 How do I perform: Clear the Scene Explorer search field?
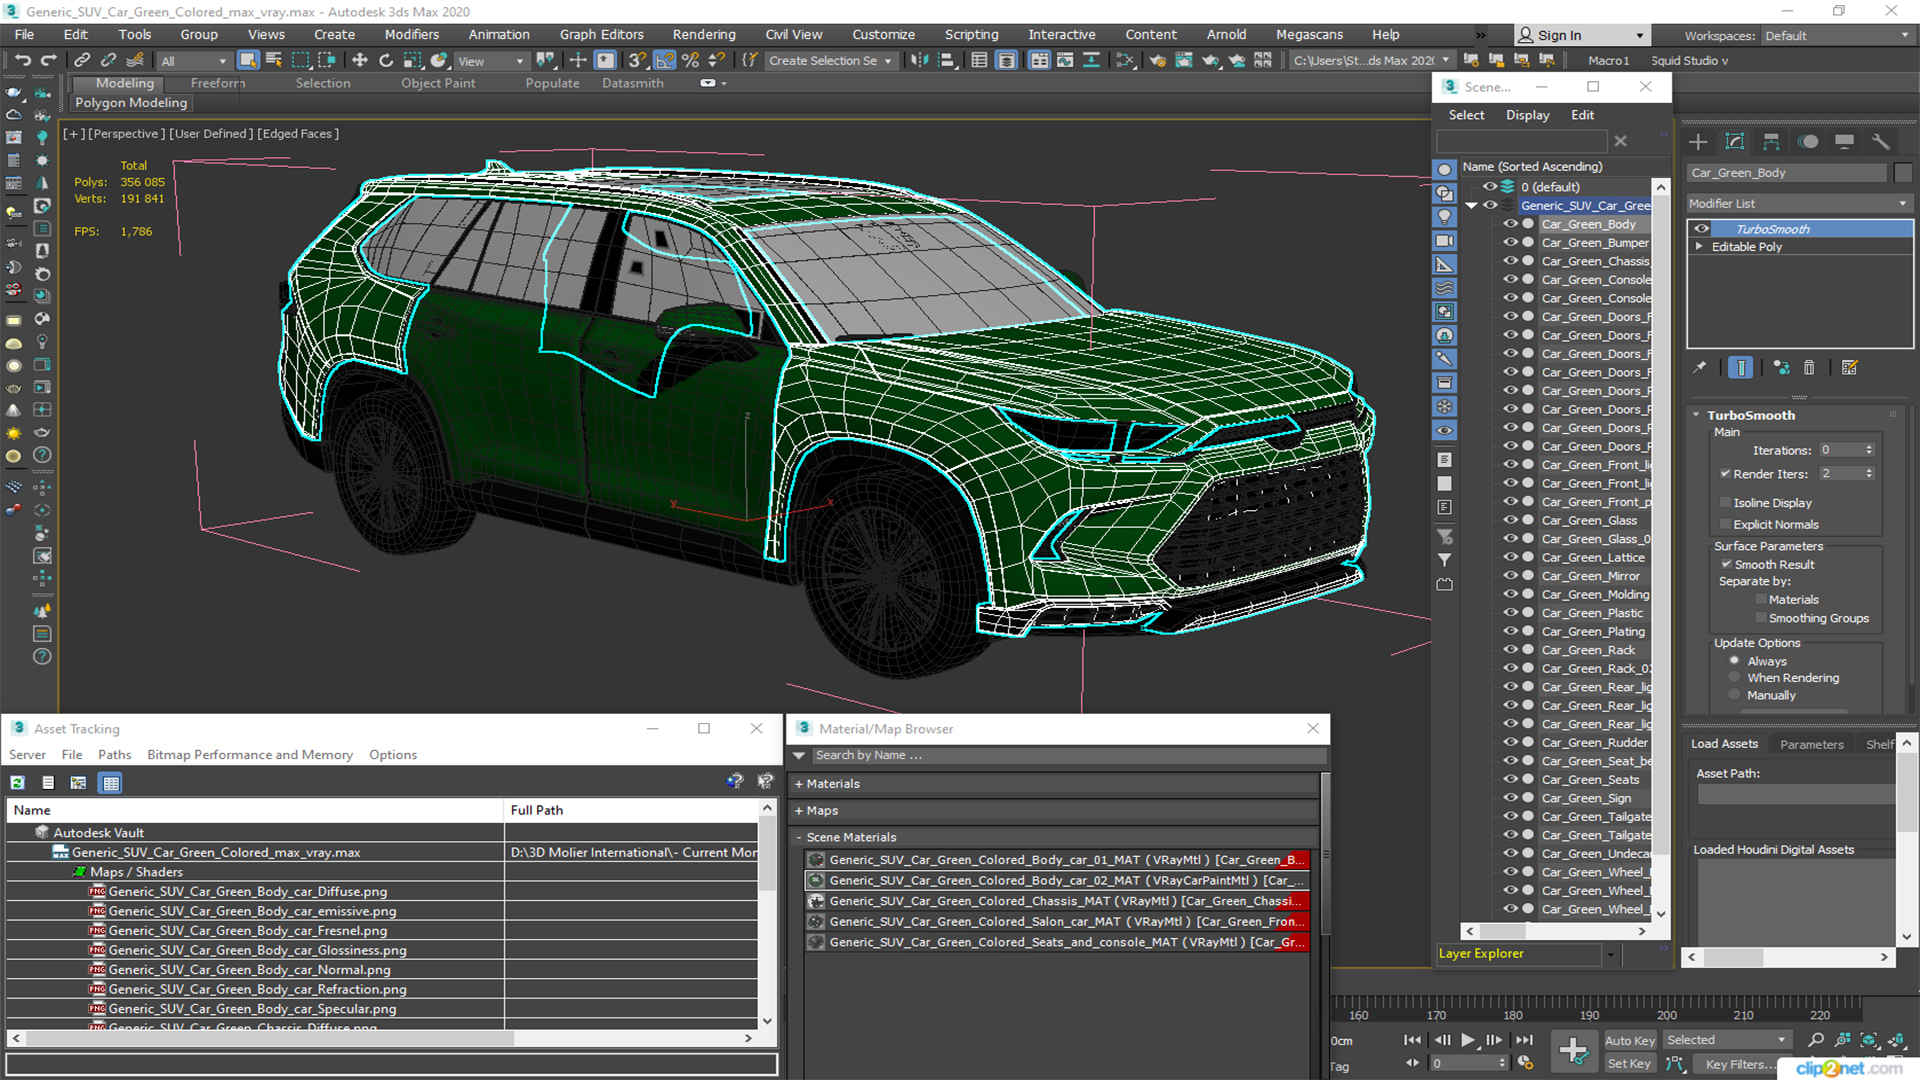1621,142
